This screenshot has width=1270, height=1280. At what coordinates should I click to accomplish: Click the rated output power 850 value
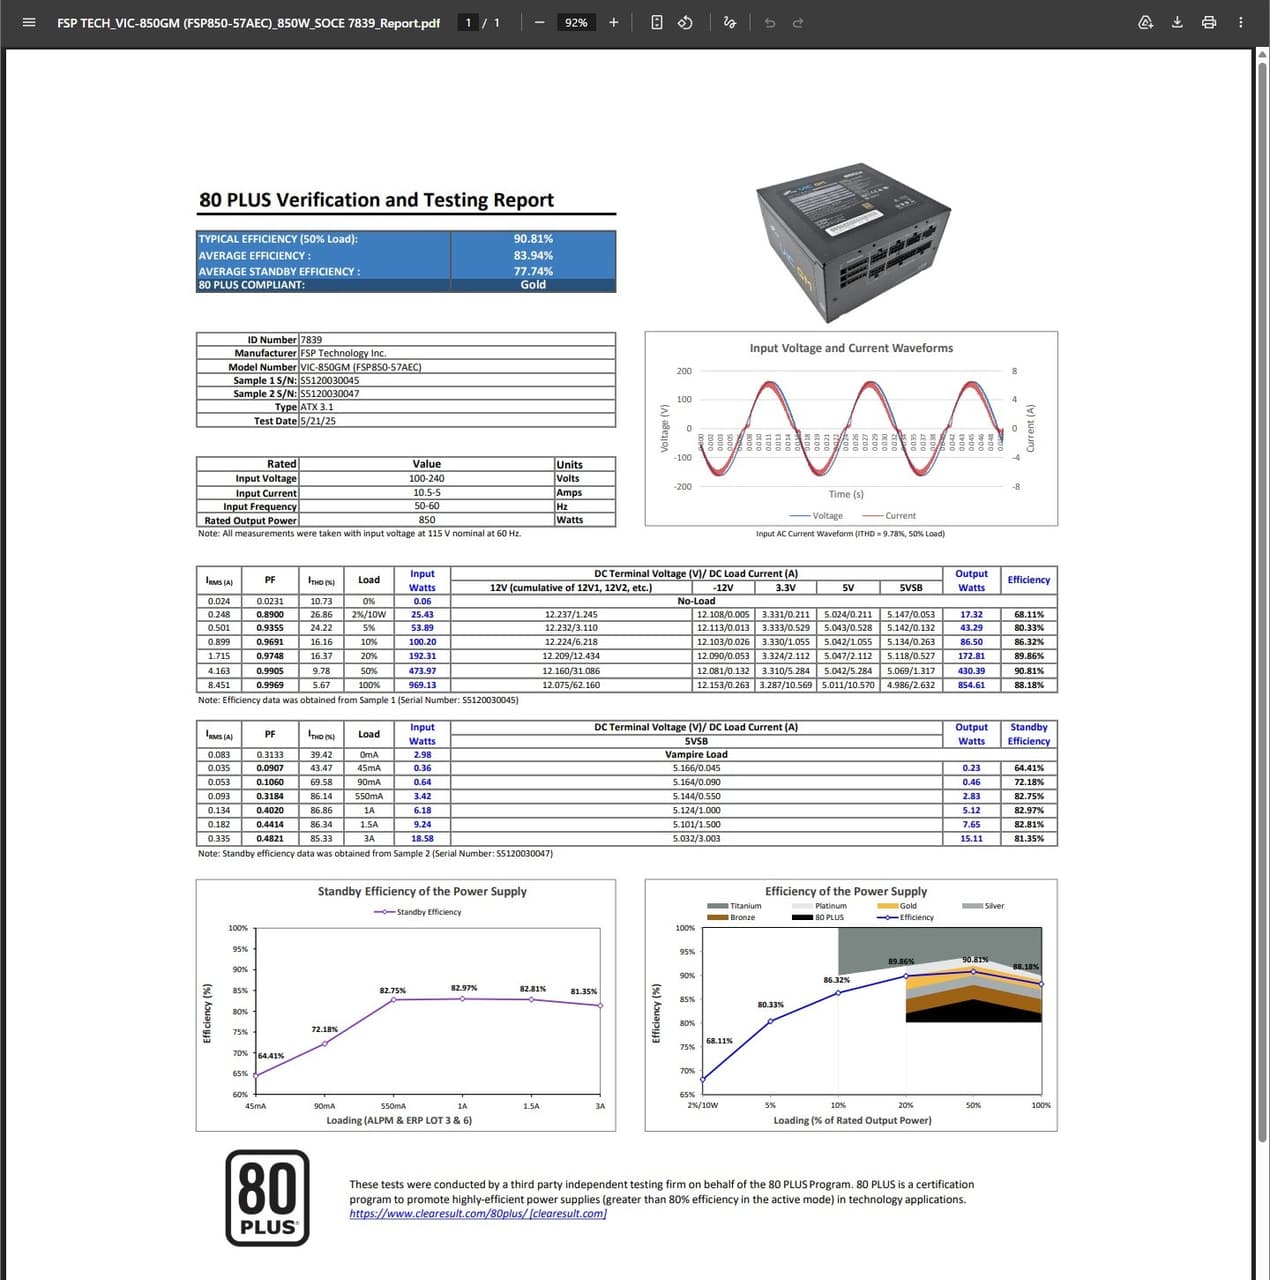tap(427, 520)
